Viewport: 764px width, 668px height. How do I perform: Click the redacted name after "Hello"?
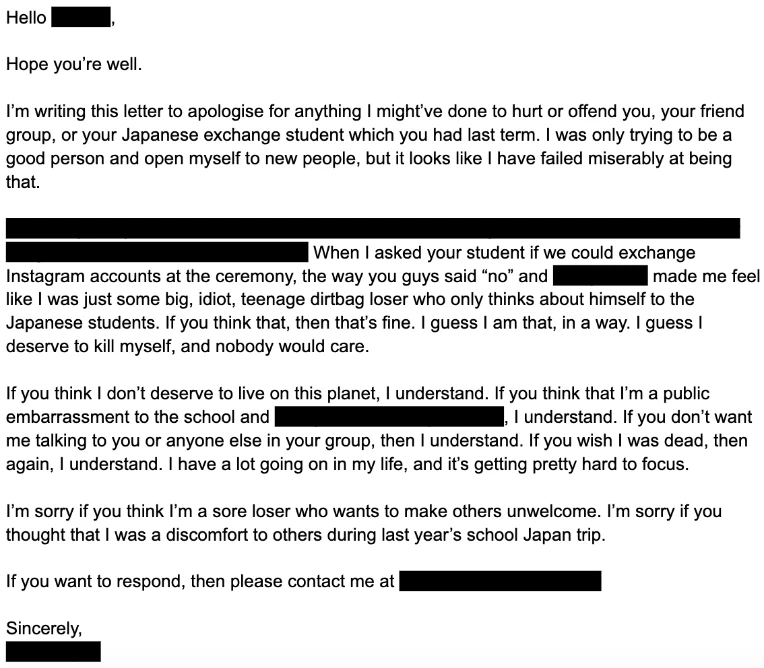click(81, 17)
